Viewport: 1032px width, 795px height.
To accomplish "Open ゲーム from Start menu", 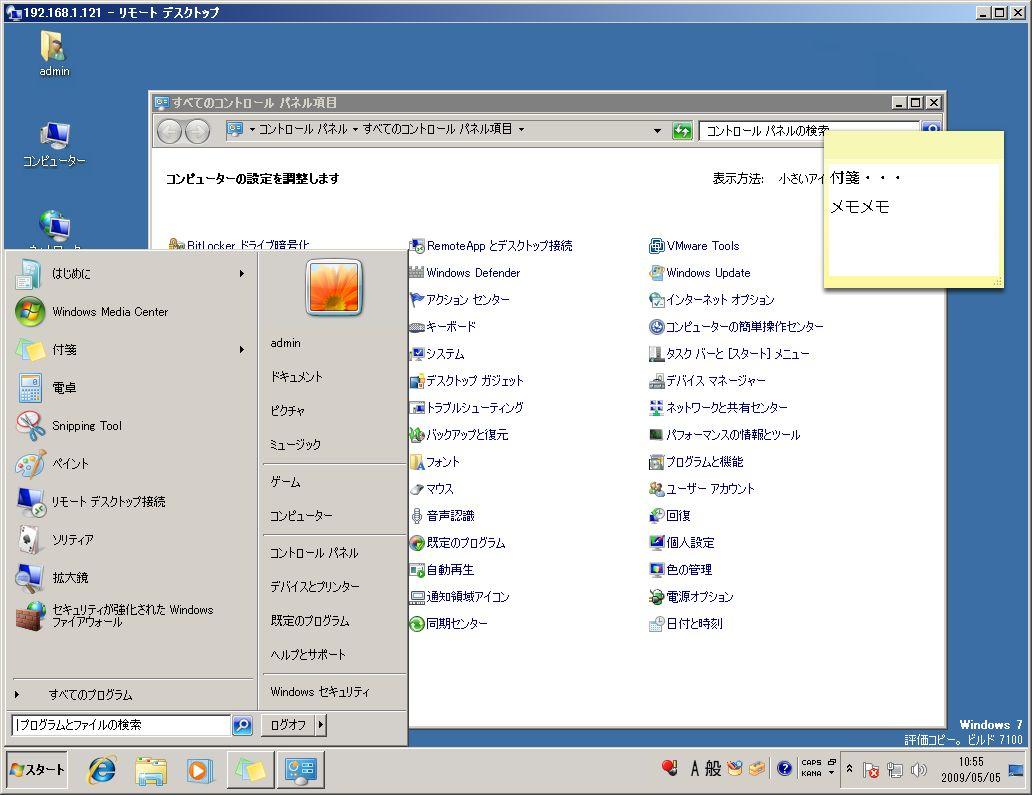I will point(285,482).
